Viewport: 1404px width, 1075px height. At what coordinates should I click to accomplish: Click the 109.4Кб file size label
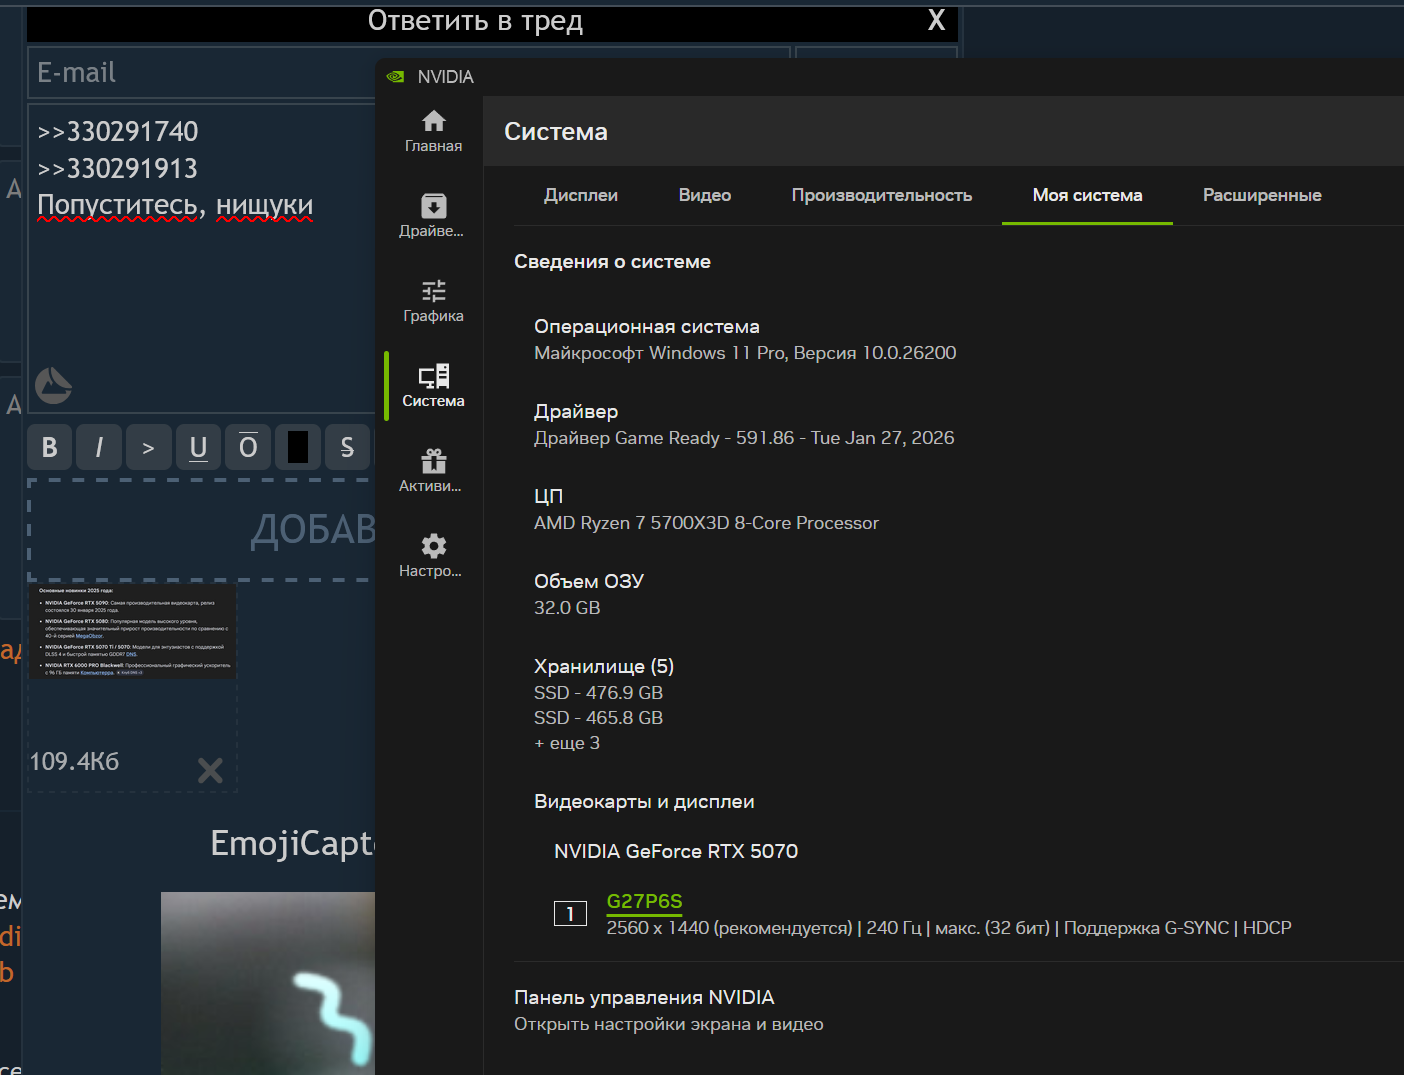click(x=74, y=761)
